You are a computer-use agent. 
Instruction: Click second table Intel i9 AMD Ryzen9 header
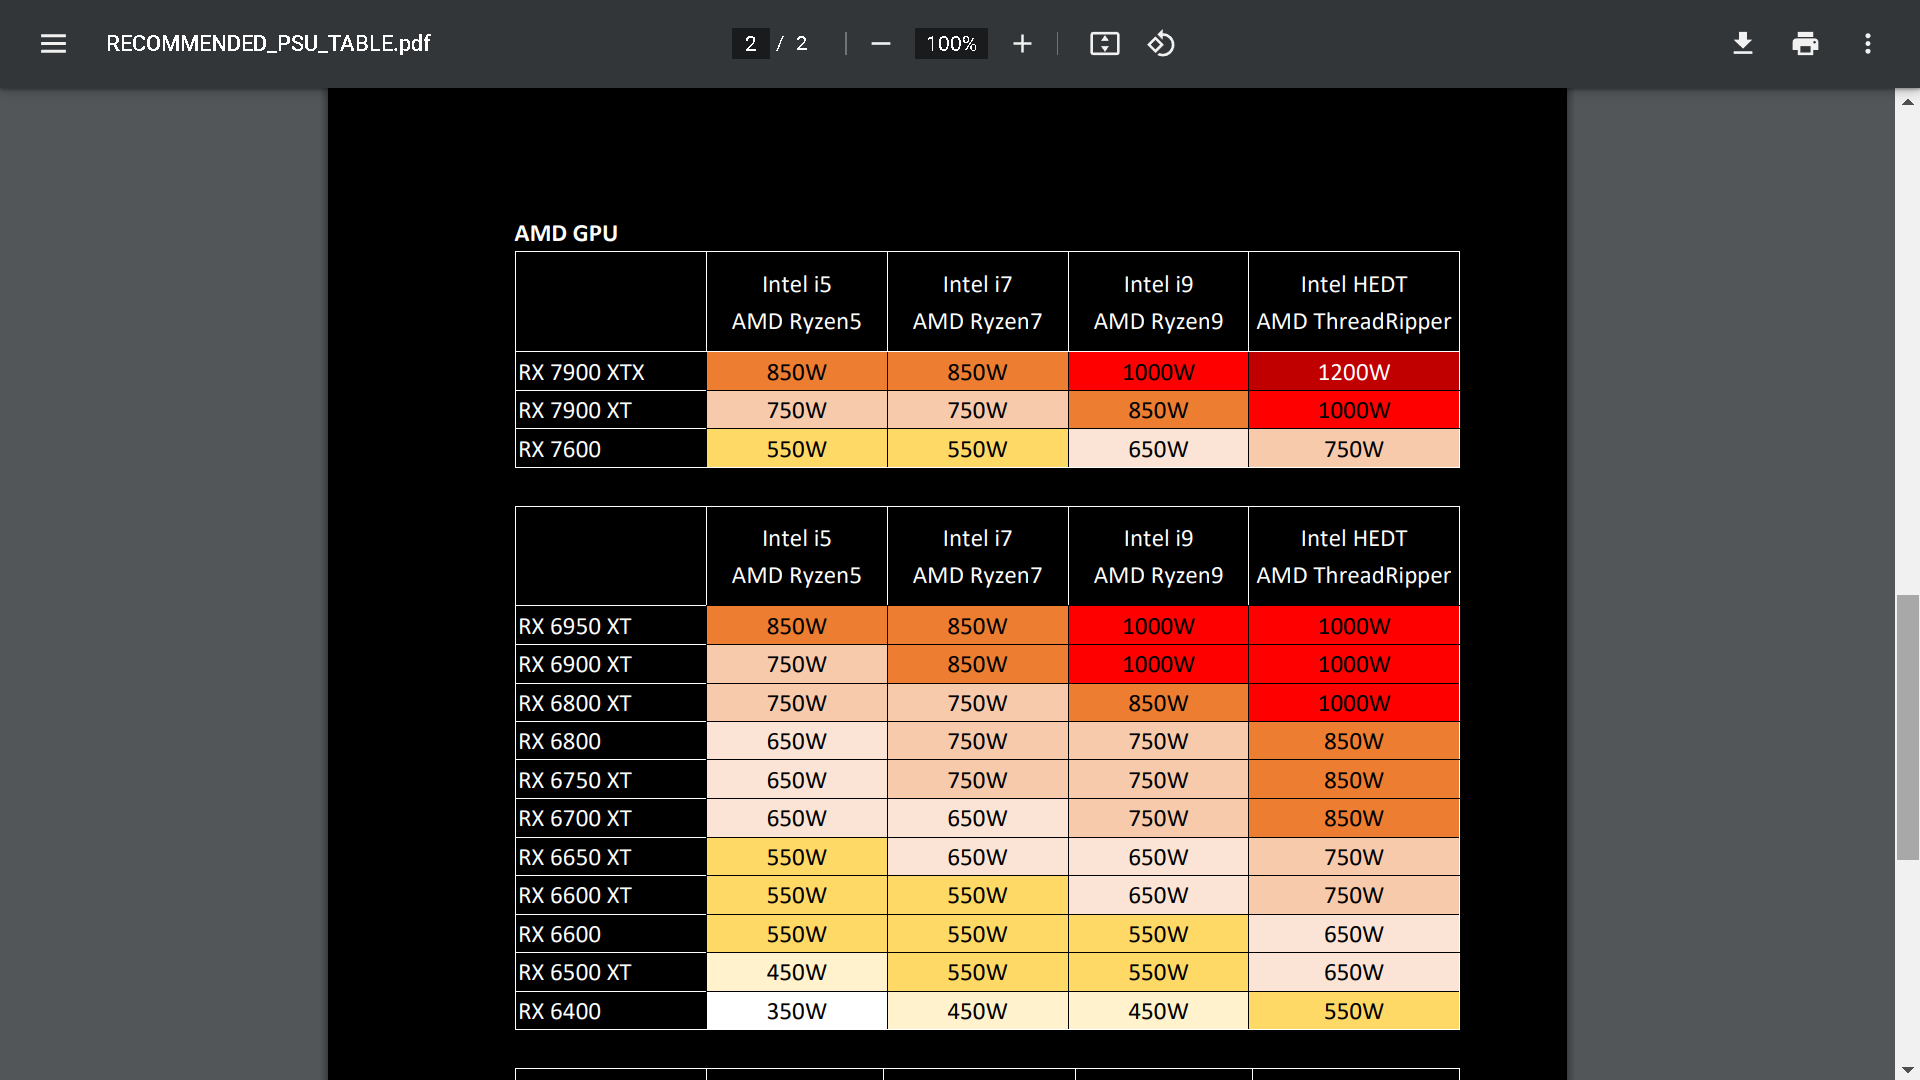(x=1158, y=556)
